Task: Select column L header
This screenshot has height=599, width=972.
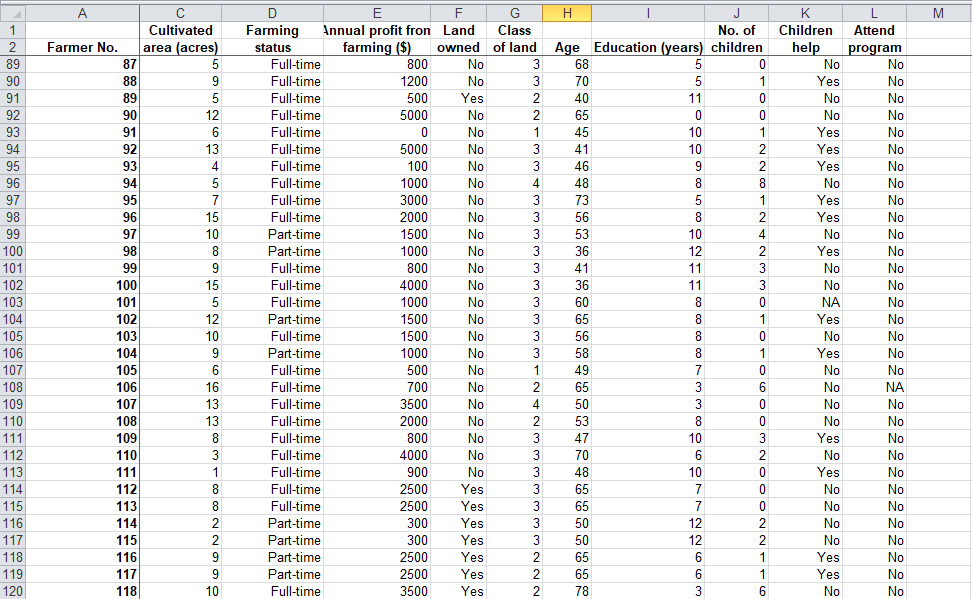Action: (x=874, y=13)
